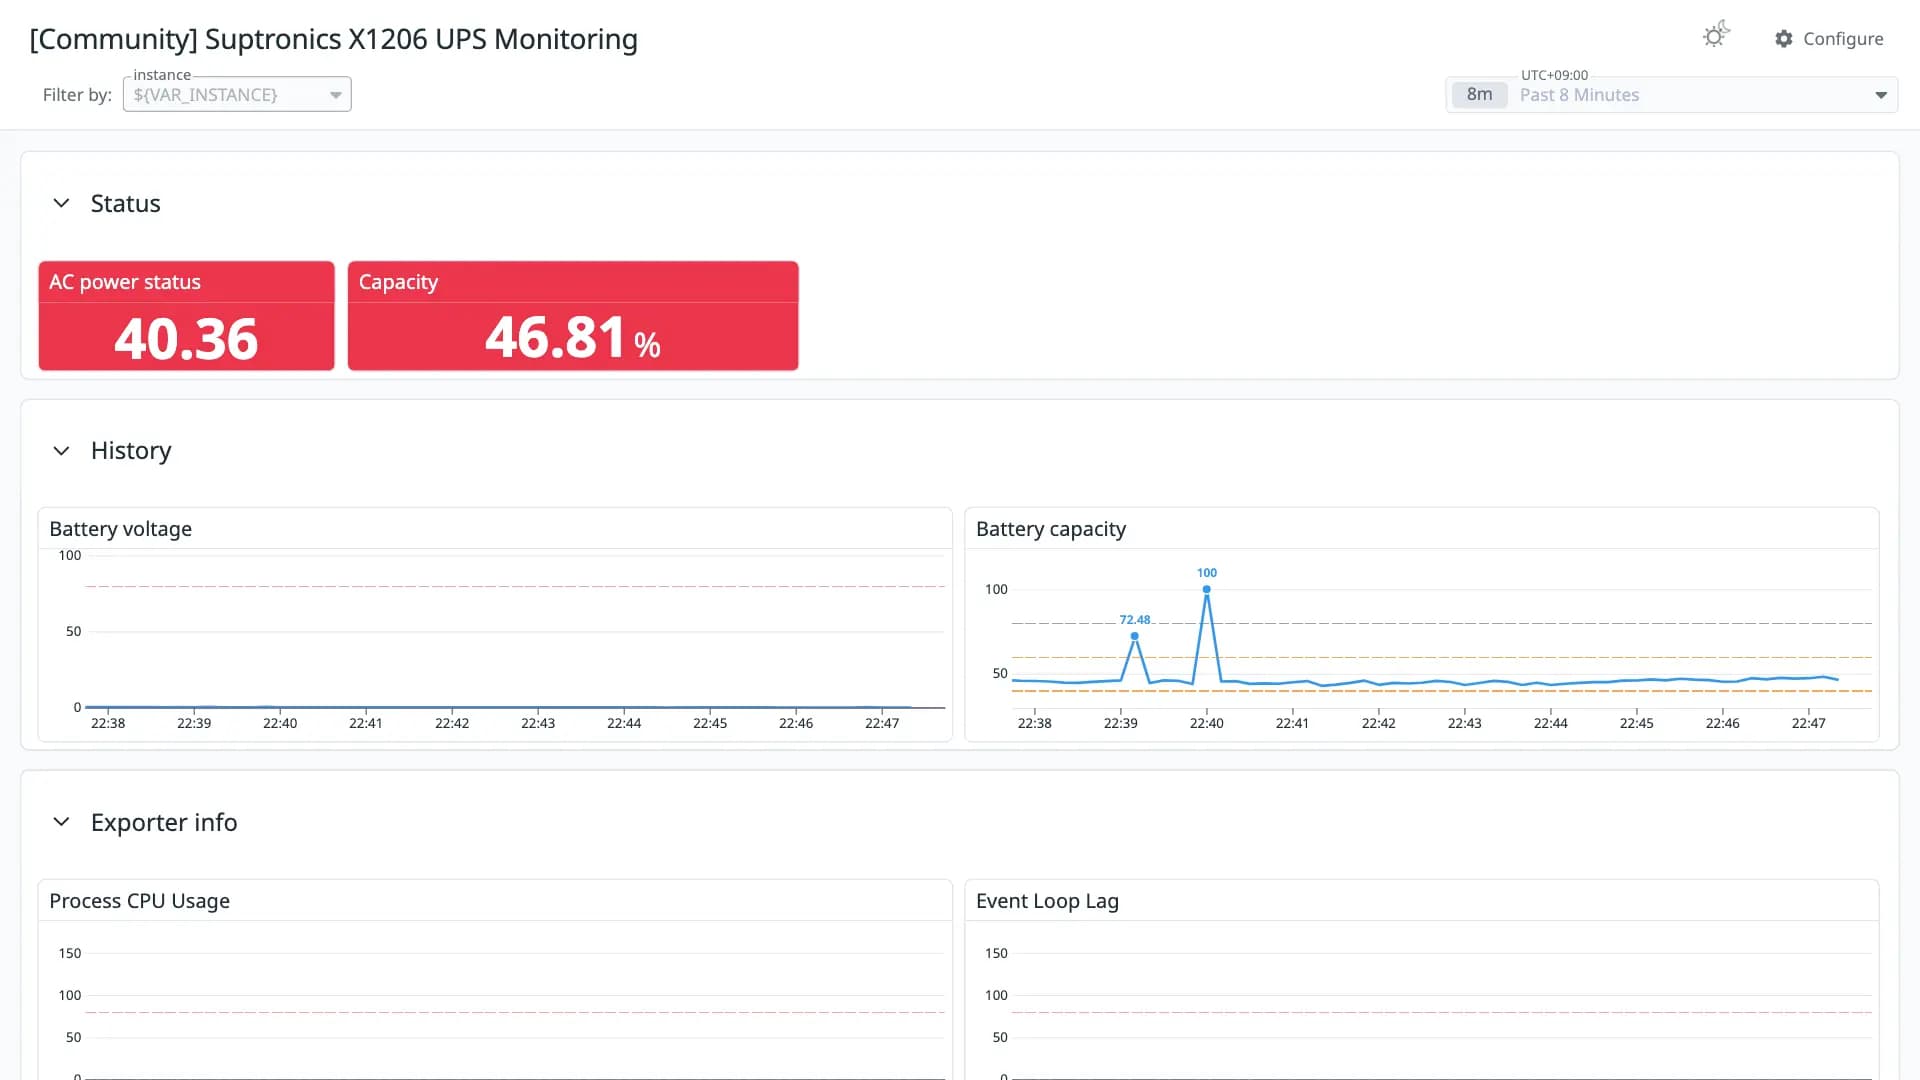Screen dimensions: 1920x1080
Task: Collapse the History section chevron
Action: coord(61,451)
